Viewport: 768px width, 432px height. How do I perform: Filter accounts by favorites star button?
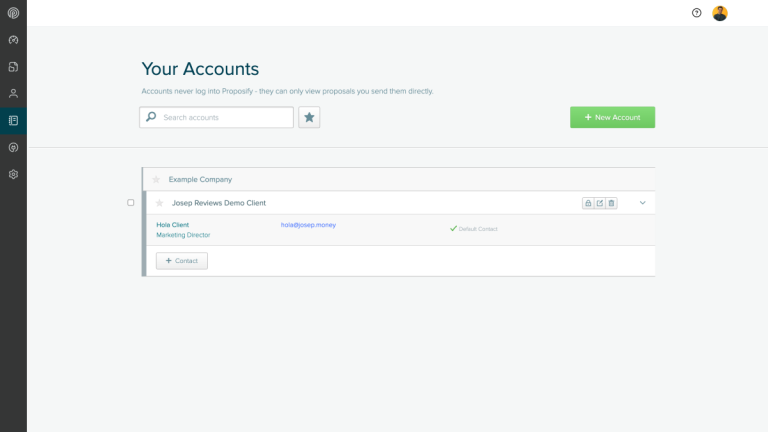click(x=309, y=117)
